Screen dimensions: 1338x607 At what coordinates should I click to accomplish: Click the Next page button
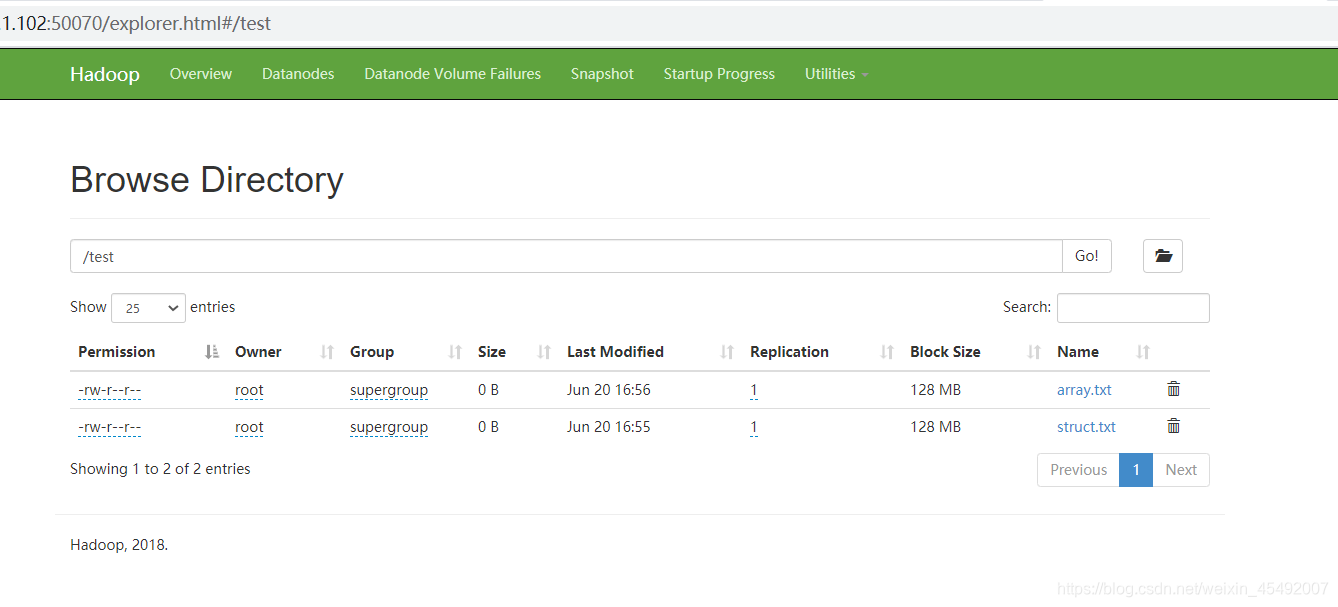[1181, 470]
